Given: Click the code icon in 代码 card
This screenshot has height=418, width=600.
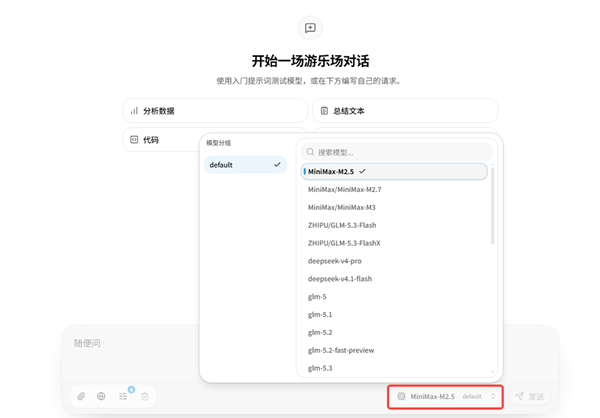Looking at the screenshot, I should click(x=134, y=140).
